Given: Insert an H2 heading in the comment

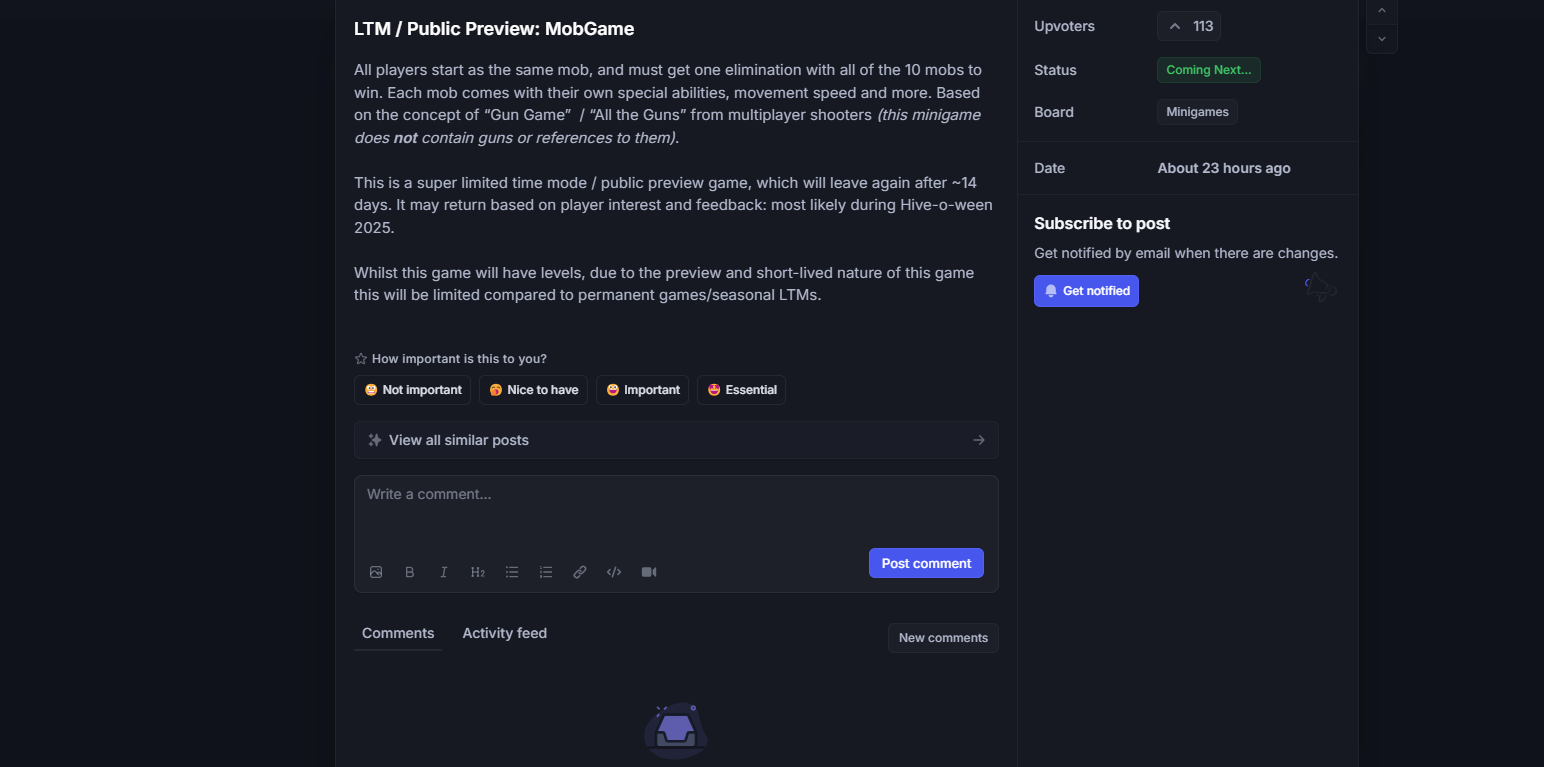Looking at the screenshot, I should 478,572.
